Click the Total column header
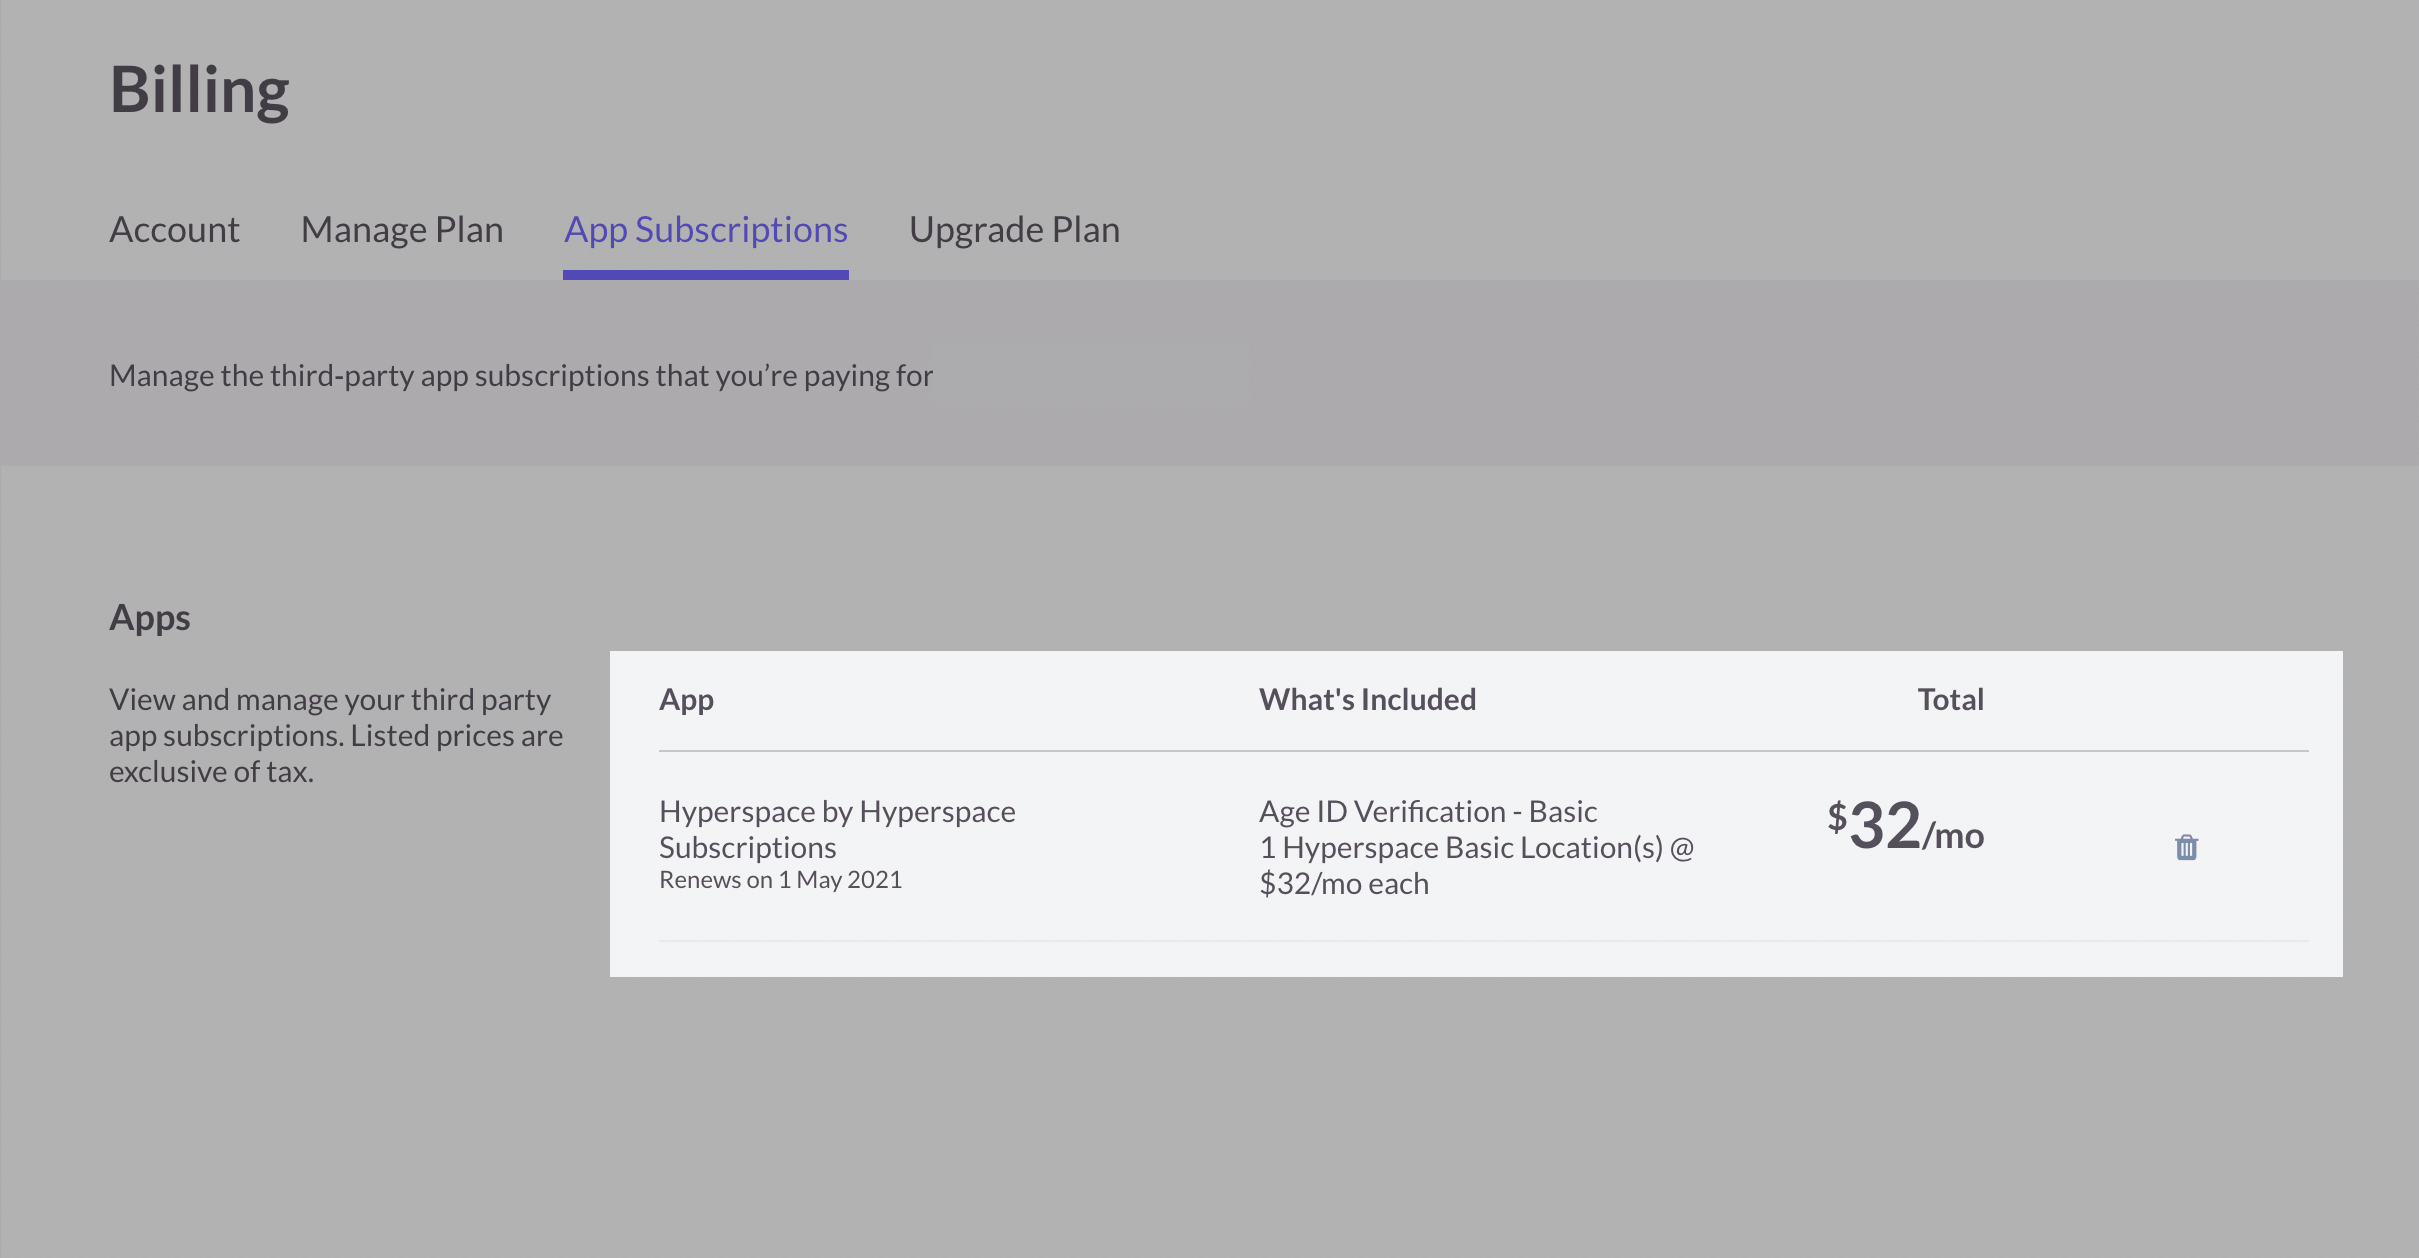The height and width of the screenshot is (1258, 2419). [1950, 700]
